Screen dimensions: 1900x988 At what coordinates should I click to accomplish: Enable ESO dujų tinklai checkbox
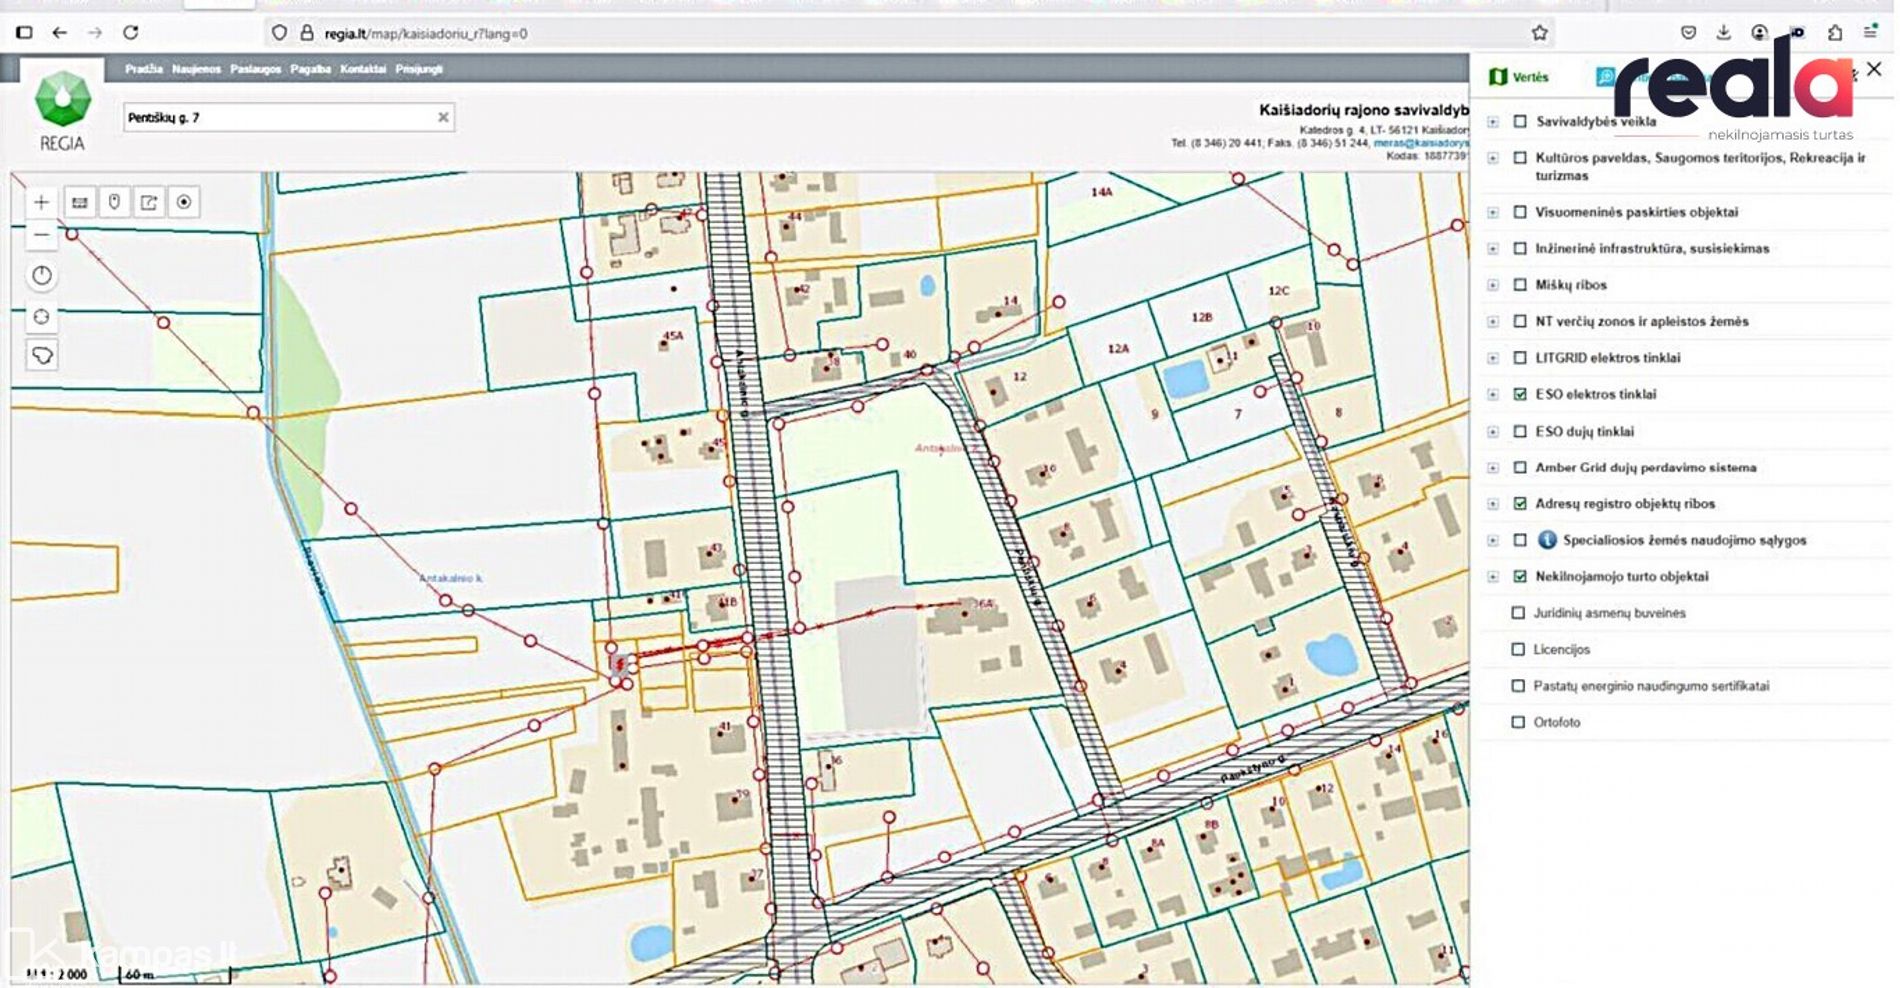pos(1520,431)
